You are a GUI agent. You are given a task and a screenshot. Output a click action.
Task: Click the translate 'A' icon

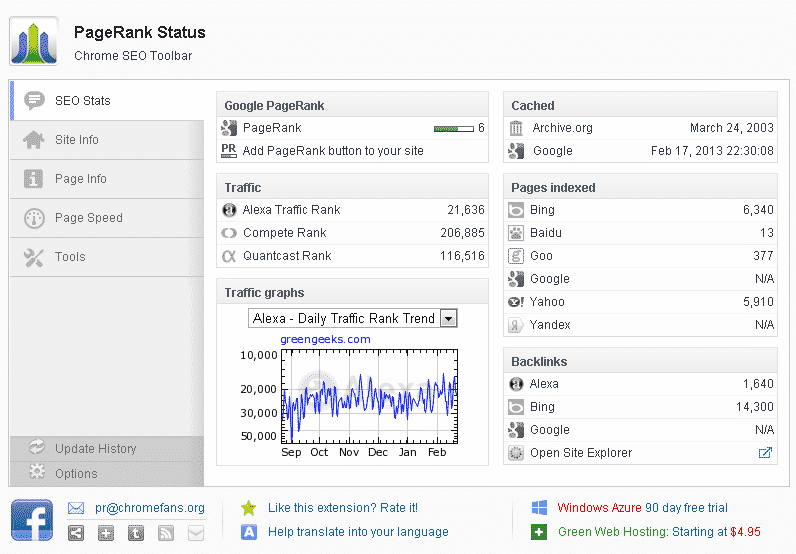click(x=249, y=532)
